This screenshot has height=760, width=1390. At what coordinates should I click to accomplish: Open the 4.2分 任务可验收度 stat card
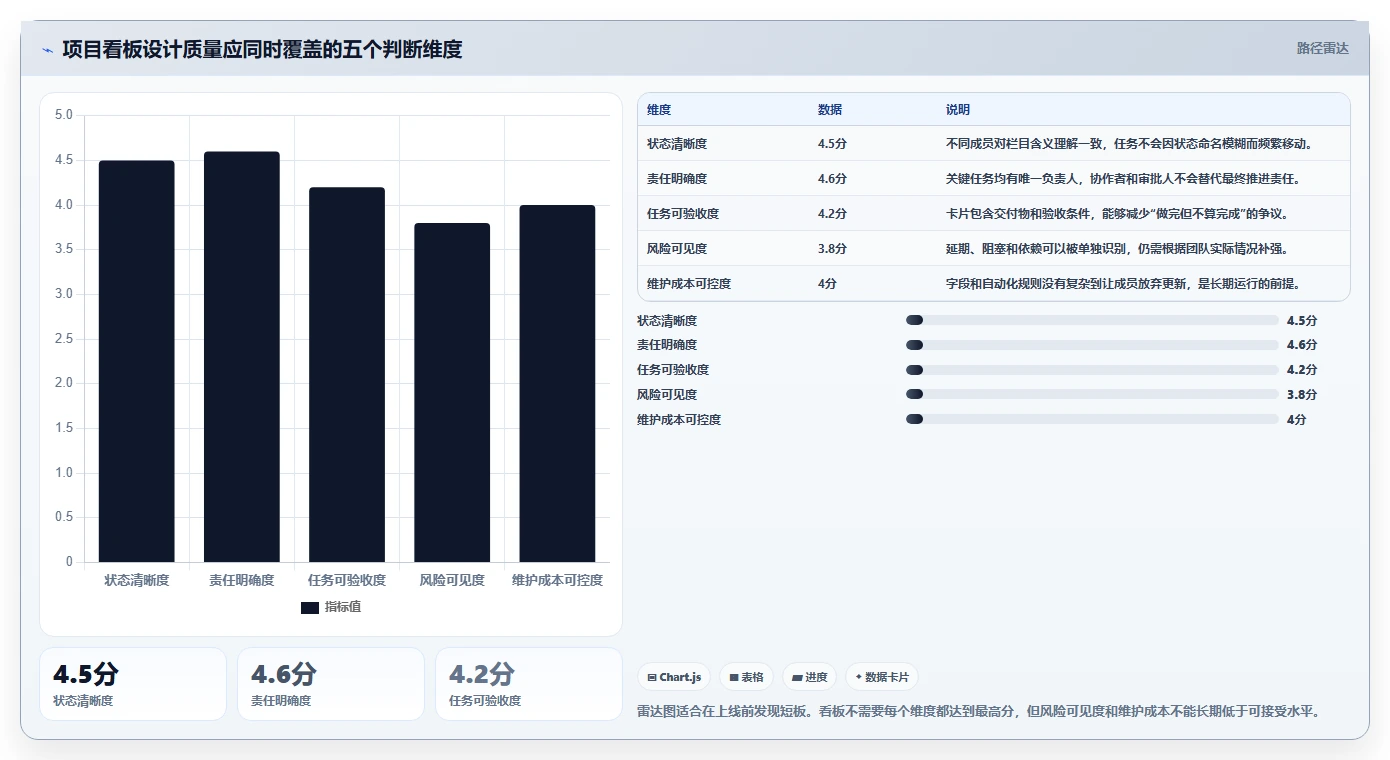(529, 684)
